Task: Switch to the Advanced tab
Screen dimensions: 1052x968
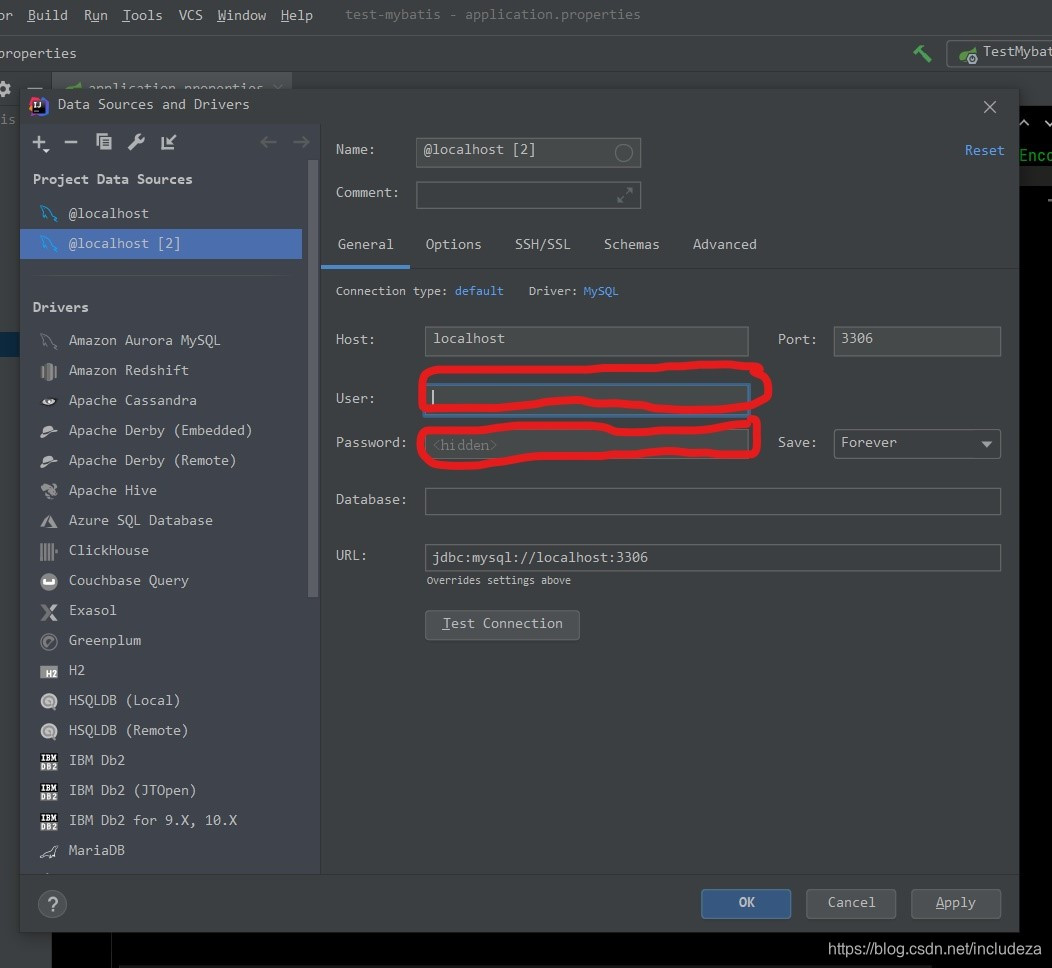Action: click(x=725, y=244)
